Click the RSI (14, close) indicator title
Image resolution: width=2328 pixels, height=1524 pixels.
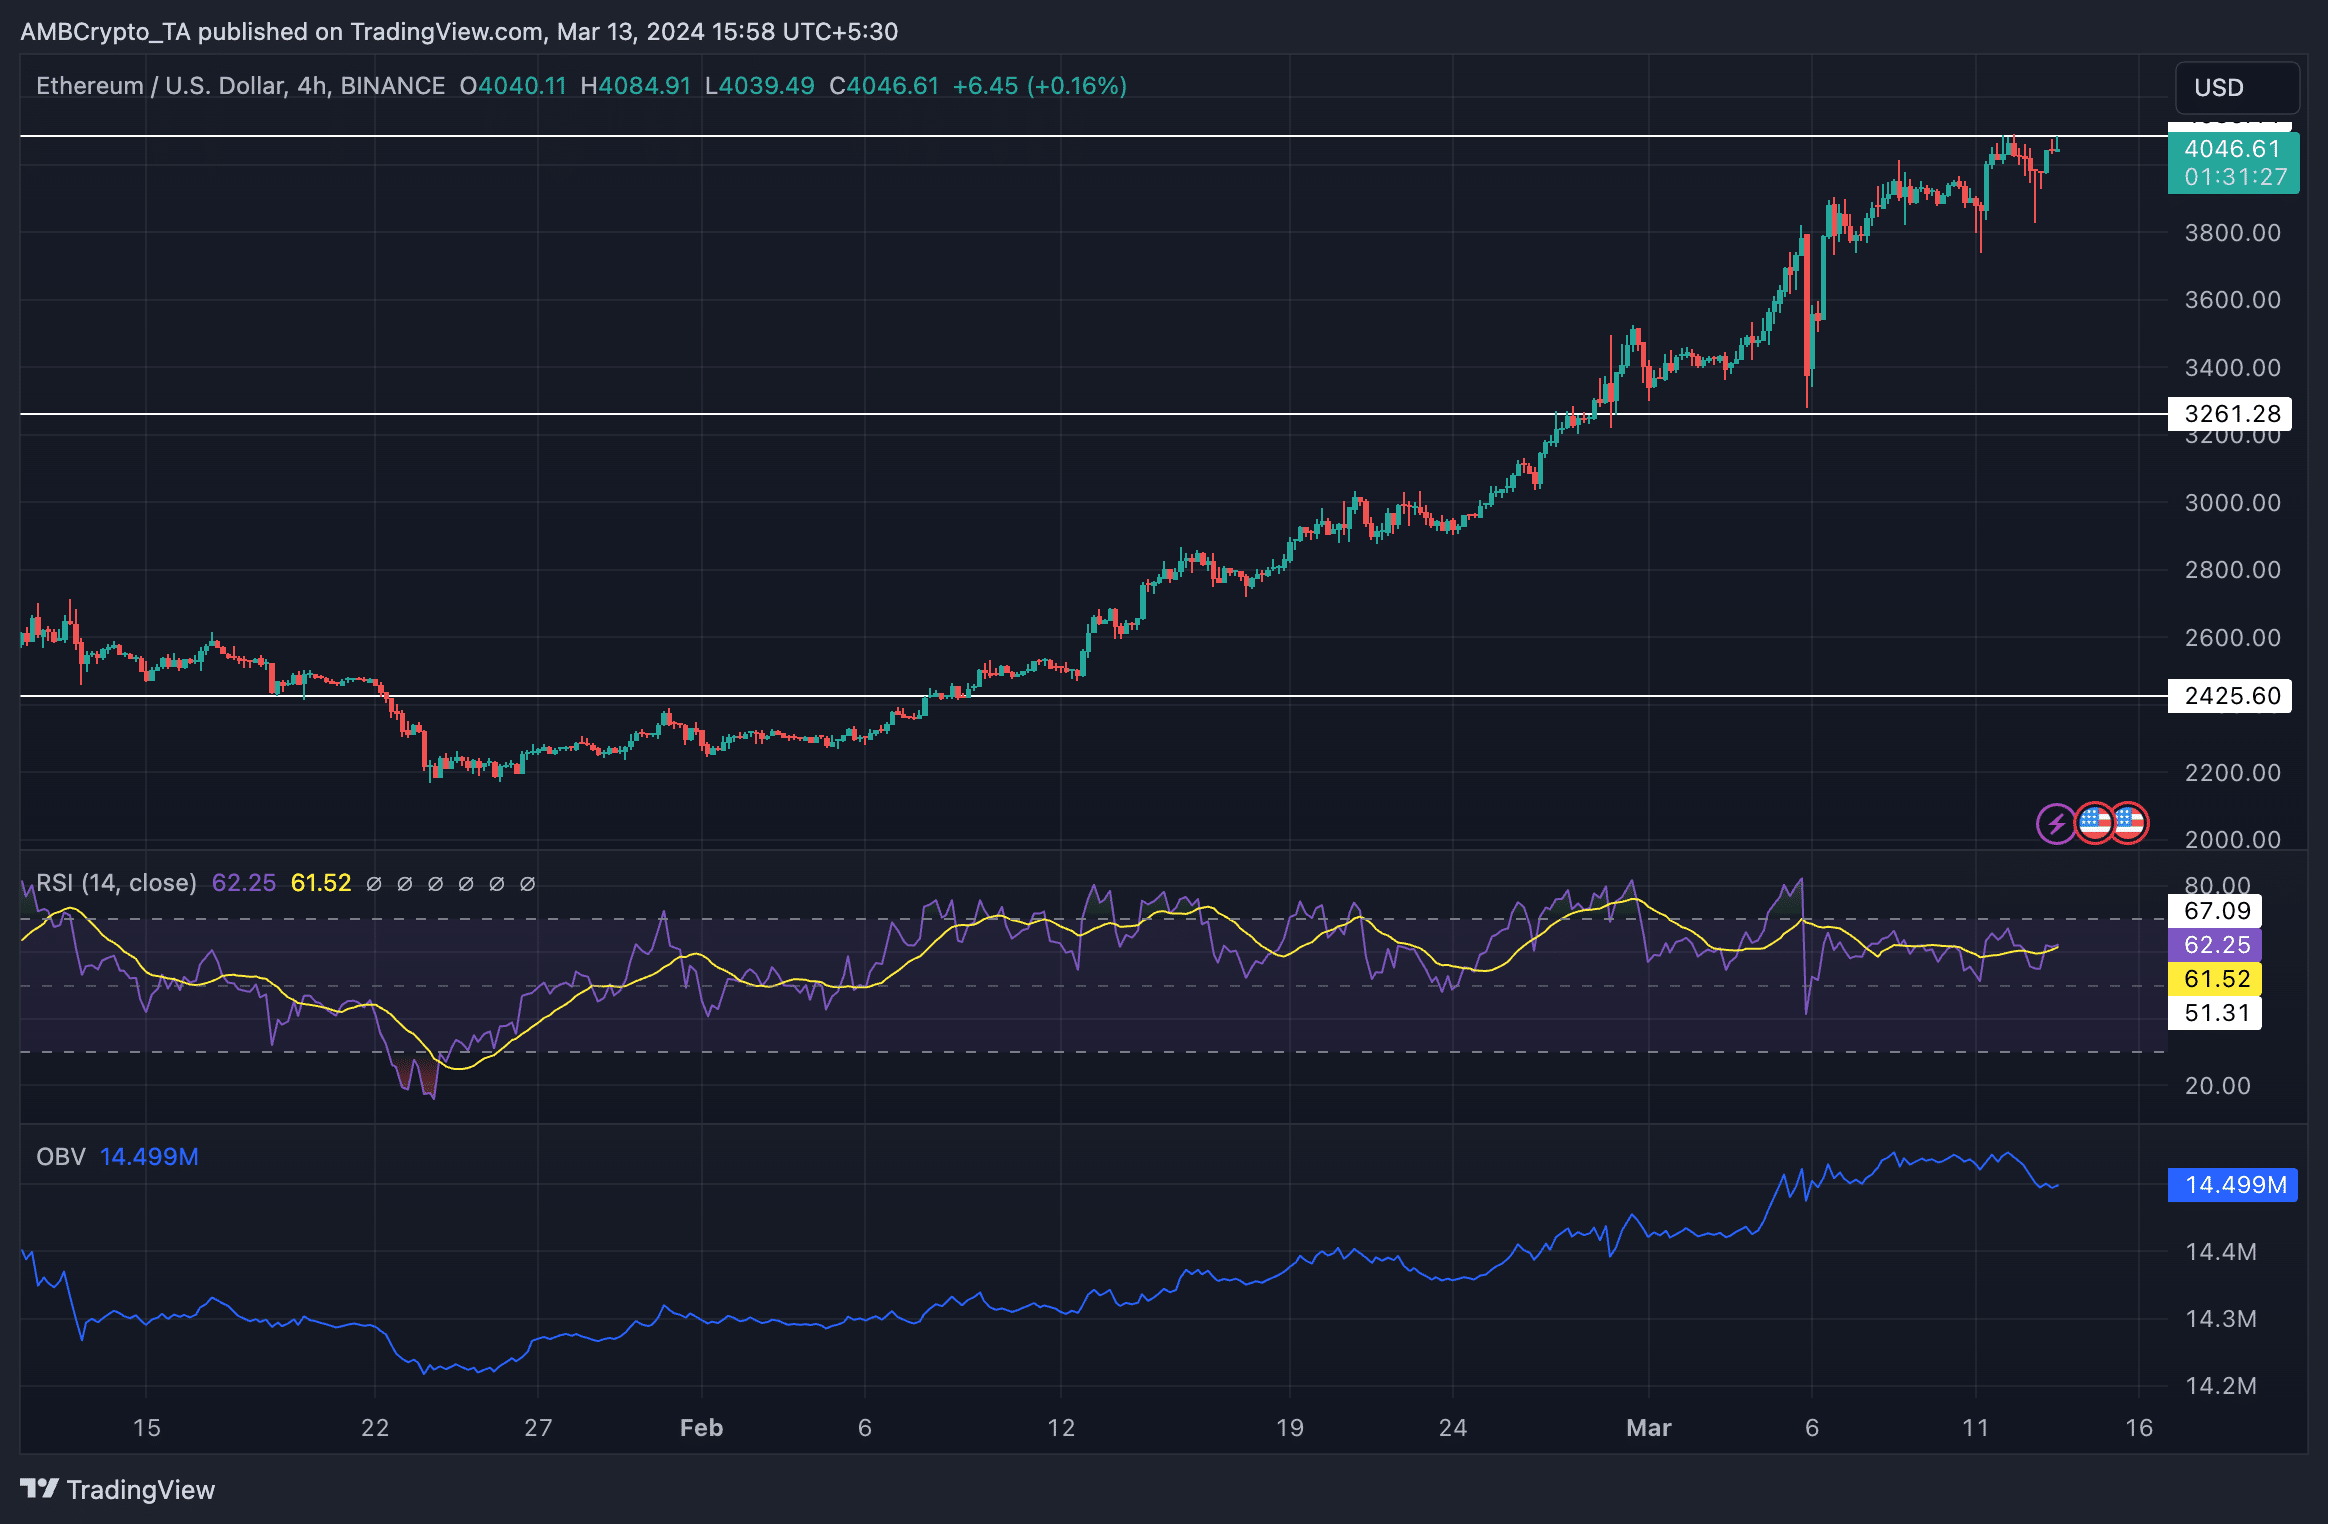116,883
